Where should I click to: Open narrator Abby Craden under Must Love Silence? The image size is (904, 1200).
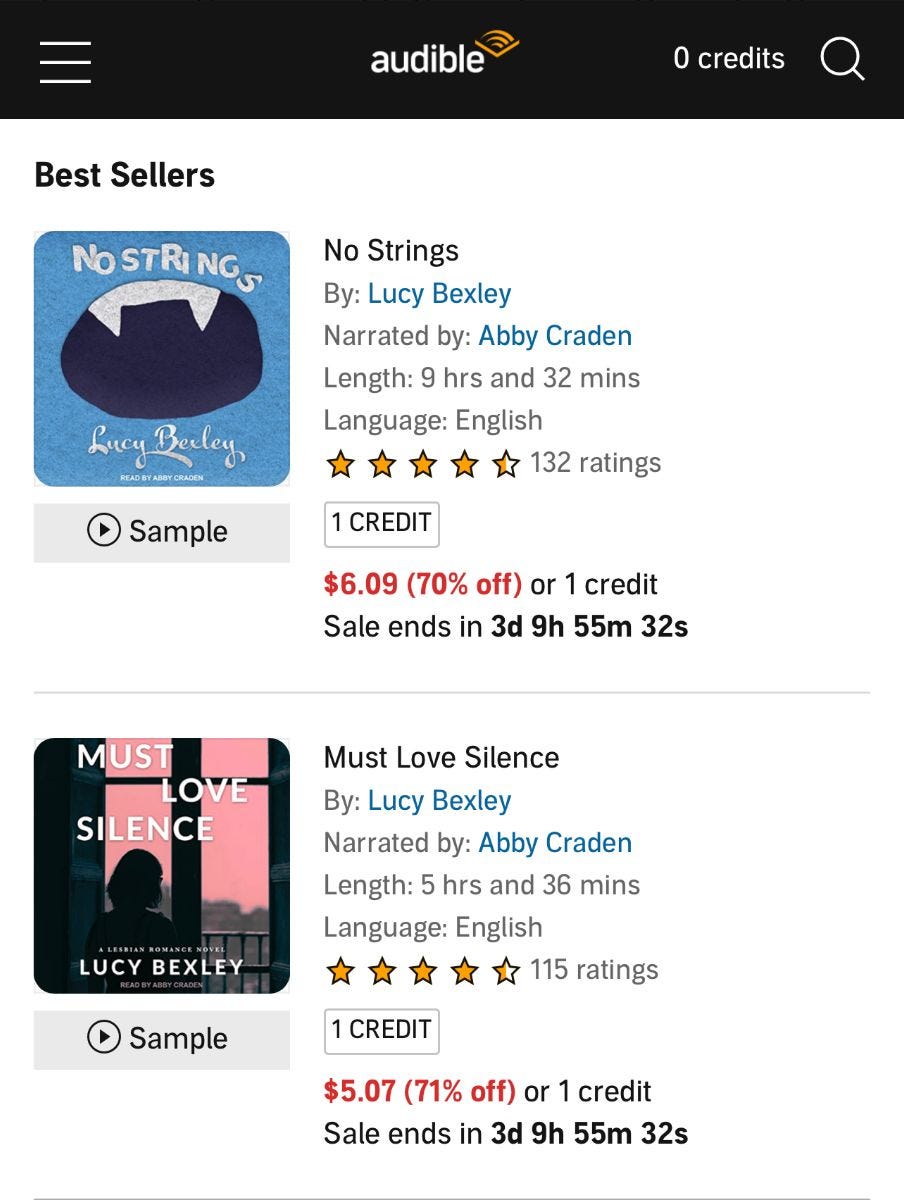coord(555,843)
